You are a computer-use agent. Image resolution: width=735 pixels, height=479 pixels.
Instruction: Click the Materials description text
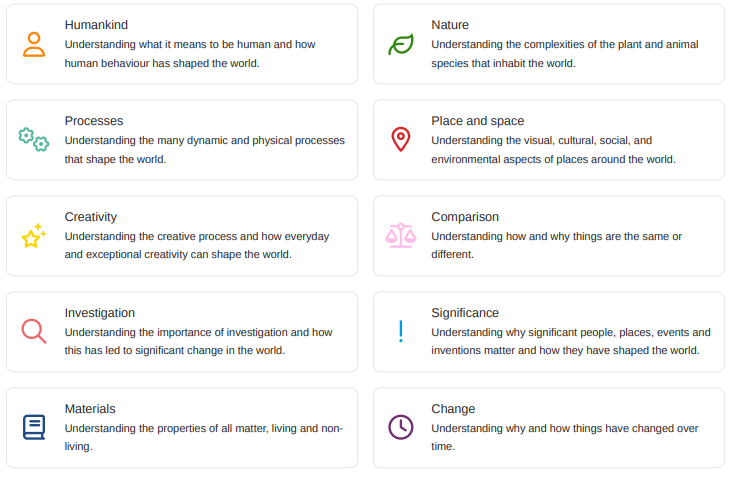coord(204,437)
